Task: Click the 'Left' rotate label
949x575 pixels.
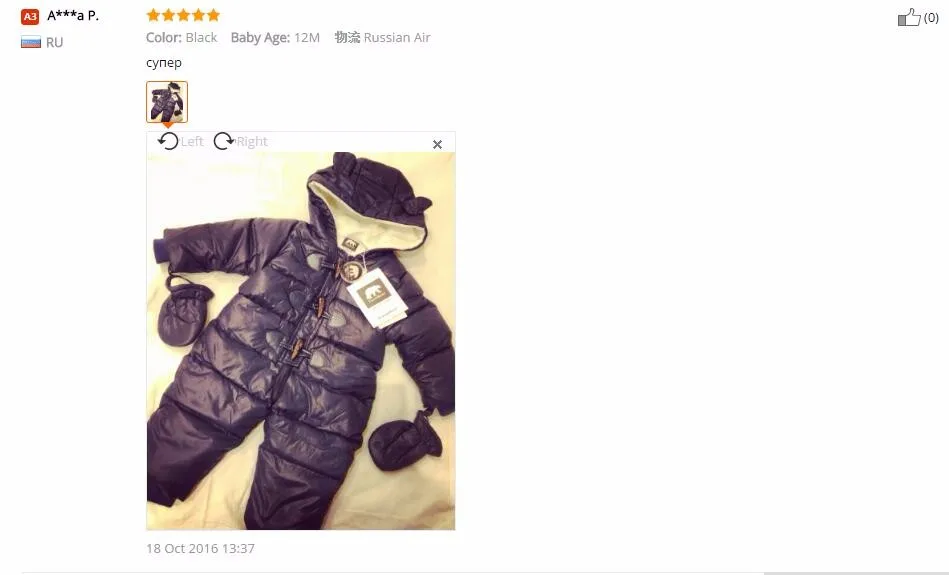Action: click(x=192, y=142)
